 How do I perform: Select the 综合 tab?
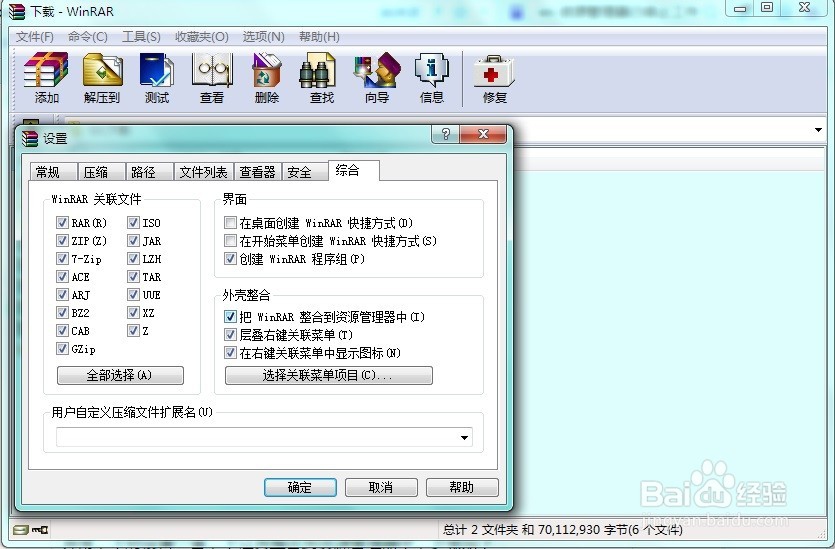(x=354, y=170)
